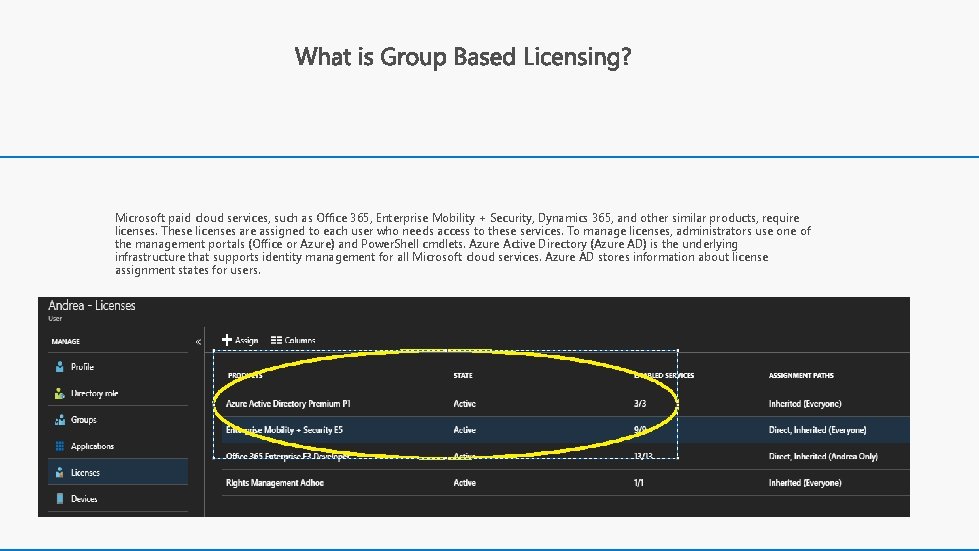979x551 pixels.
Task: Click Inherited (Everyone) for Azure AD Premium
Action: coord(805,404)
